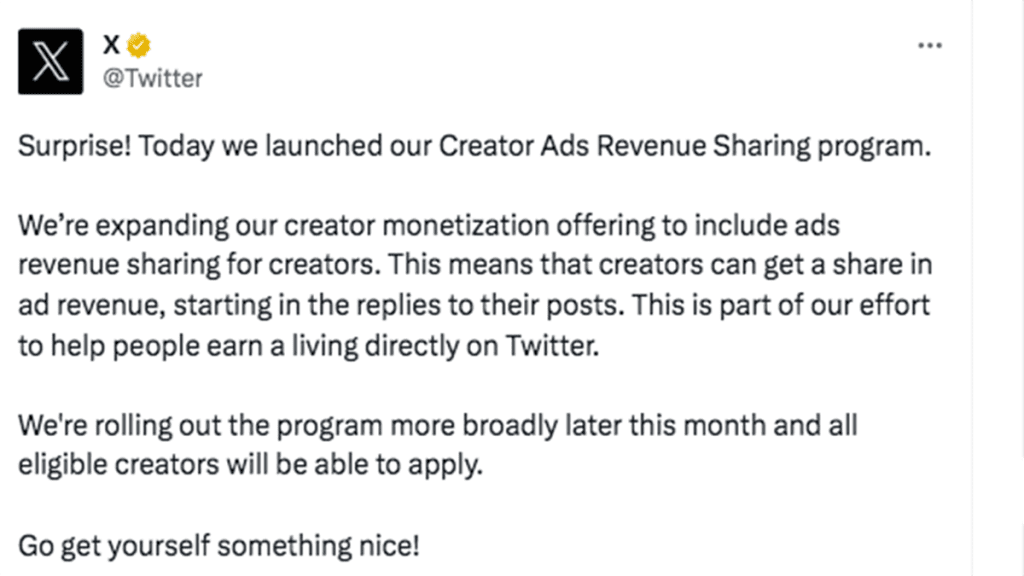
Task: Click the word Twitter ending the second paragraph
Action: coord(552,346)
